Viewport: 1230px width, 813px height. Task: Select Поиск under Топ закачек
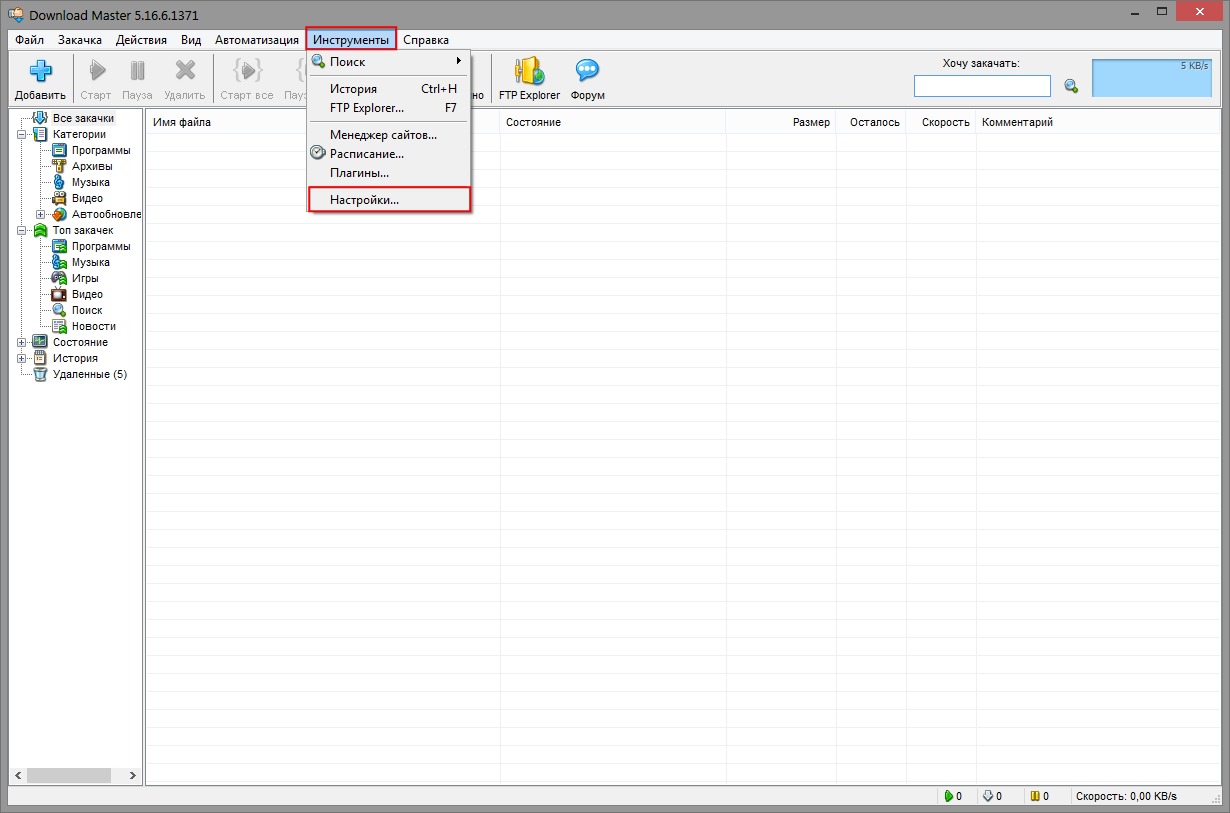(87, 310)
